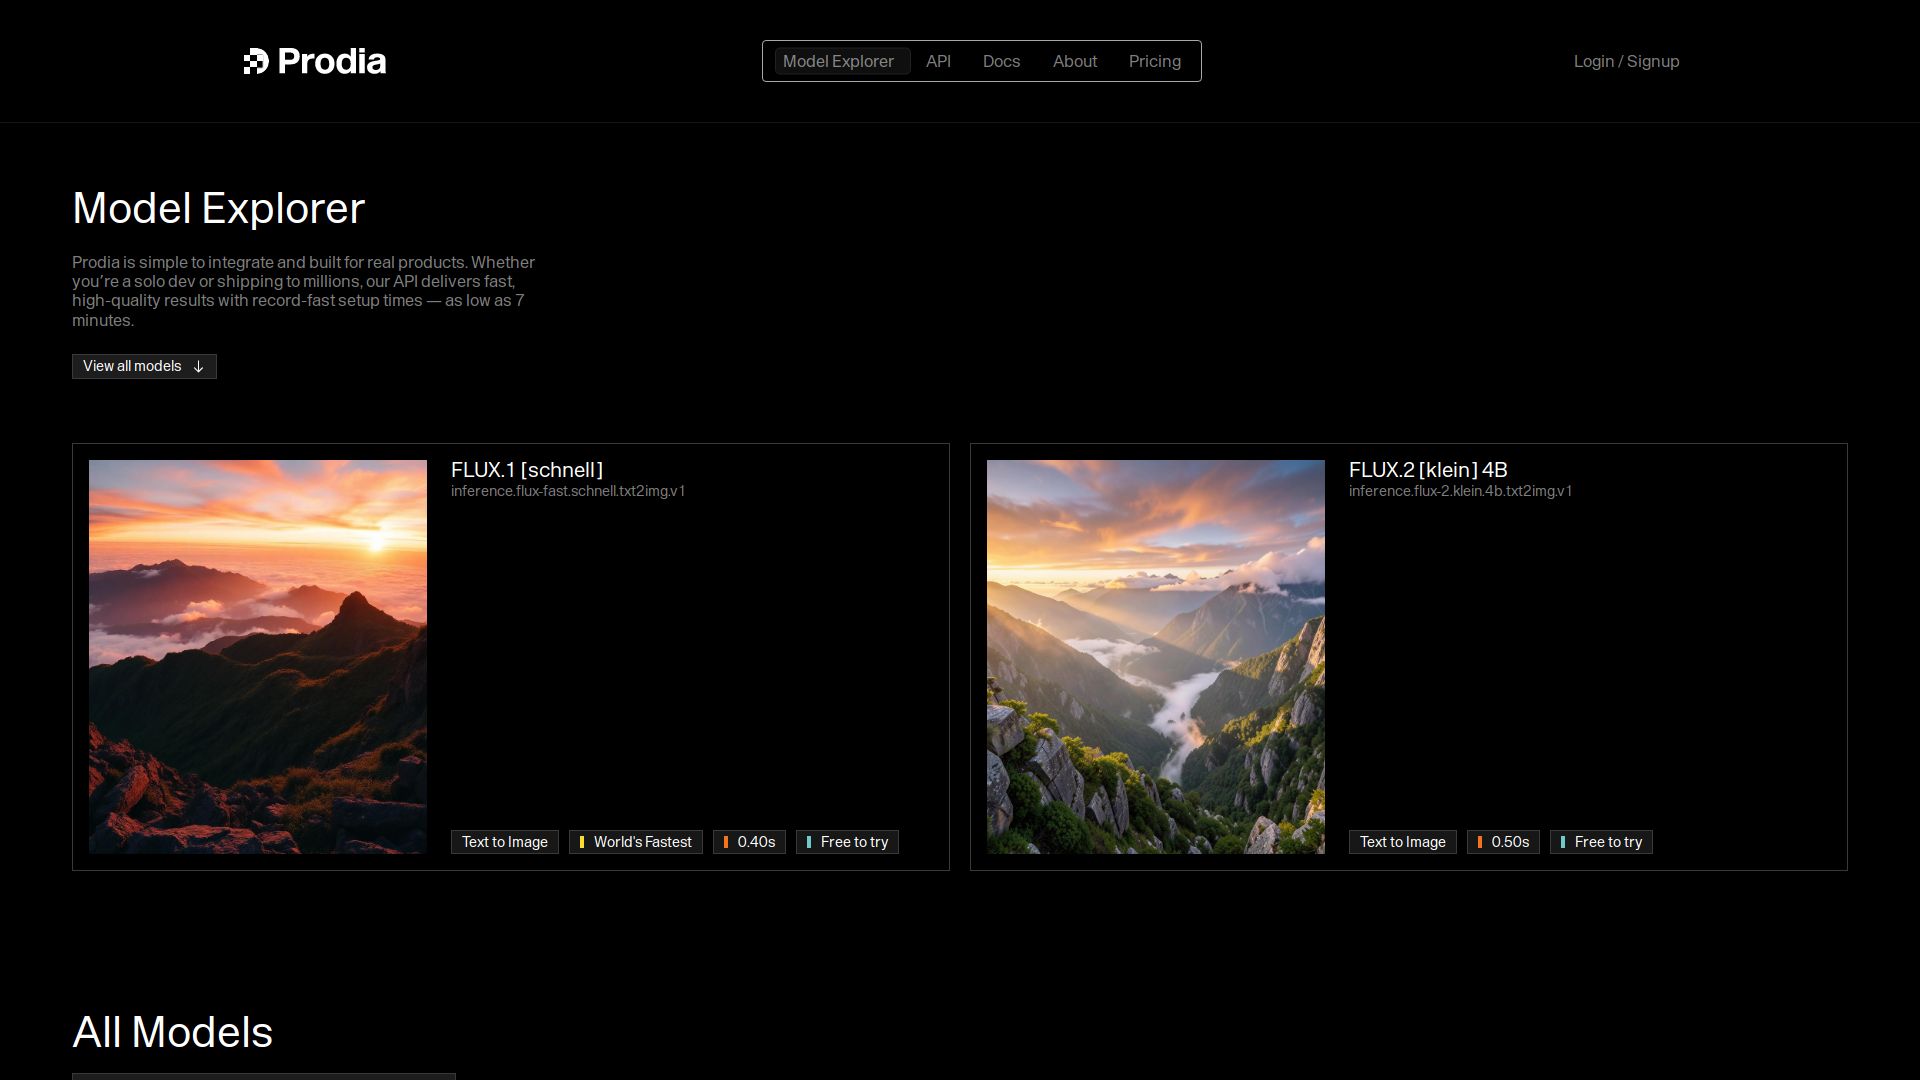This screenshot has width=1920, height=1080.
Task: Open the FLUX.2 [klein] 4B valley thumbnail
Action: tap(1155, 656)
